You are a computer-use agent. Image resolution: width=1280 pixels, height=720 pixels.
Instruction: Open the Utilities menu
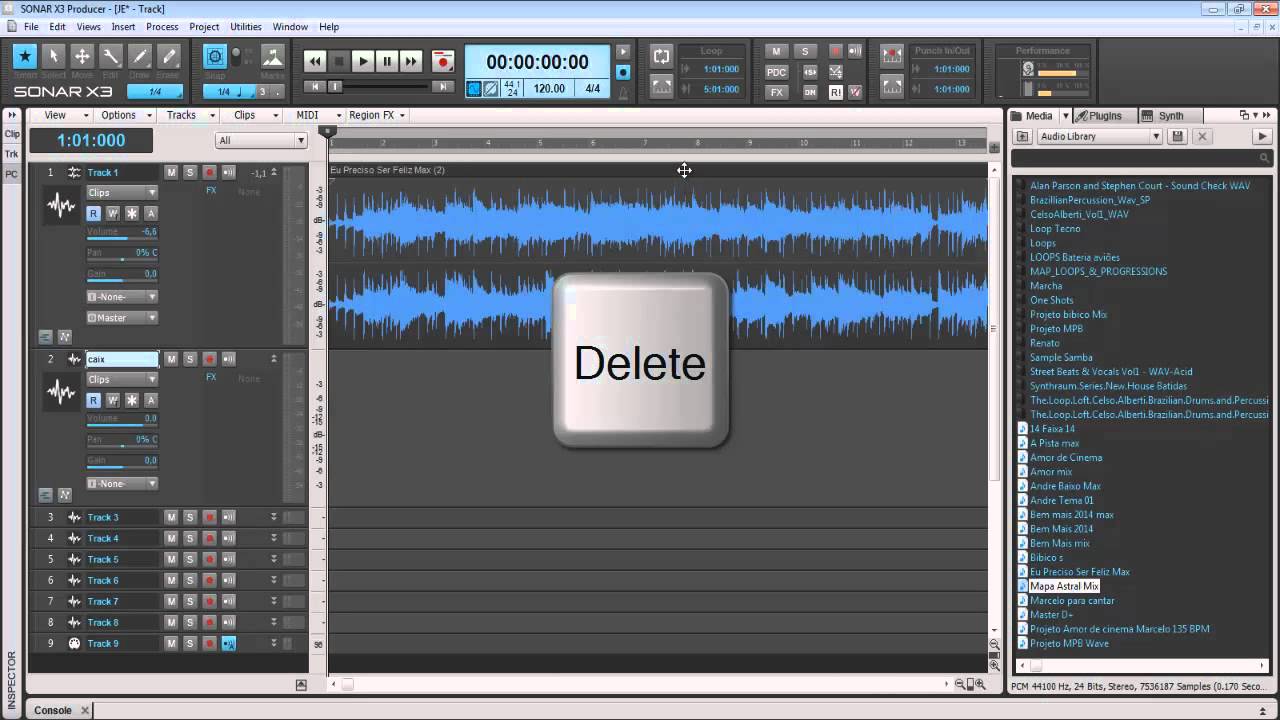(246, 27)
